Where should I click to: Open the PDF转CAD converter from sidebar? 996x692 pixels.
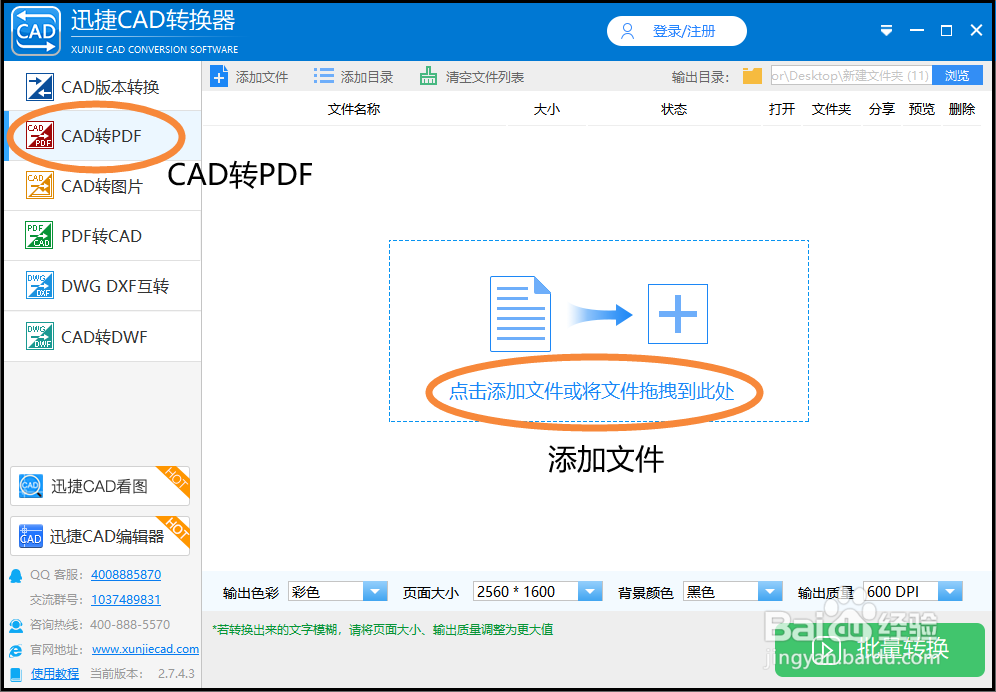coord(100,236)
